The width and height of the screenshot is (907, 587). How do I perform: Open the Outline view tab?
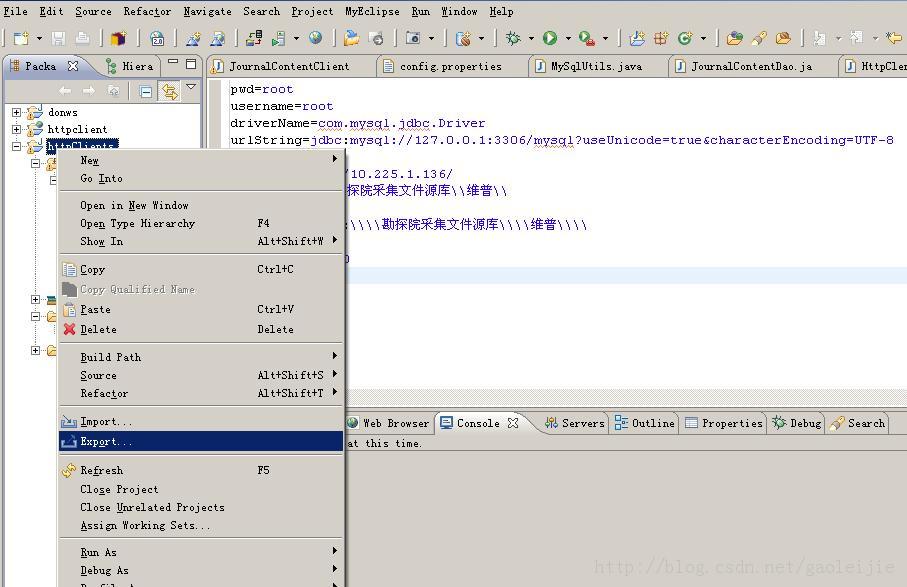(645, 423)
